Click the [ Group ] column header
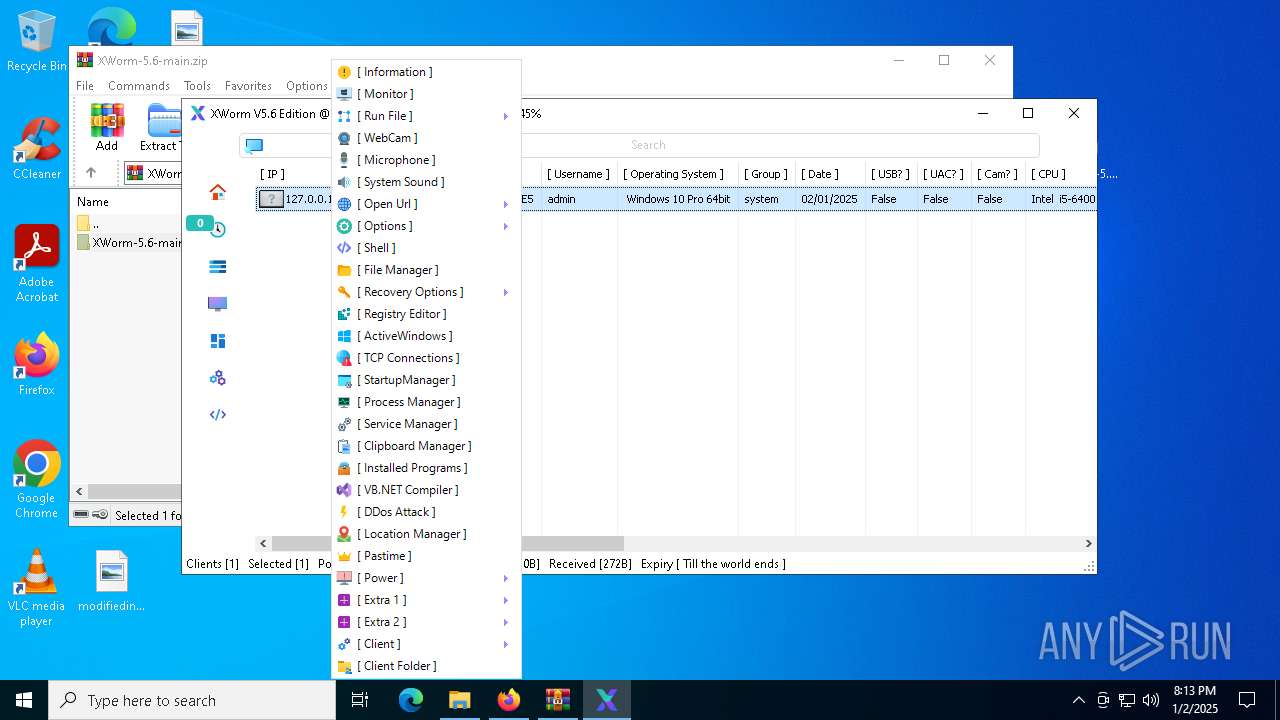 tap(766, 174)
